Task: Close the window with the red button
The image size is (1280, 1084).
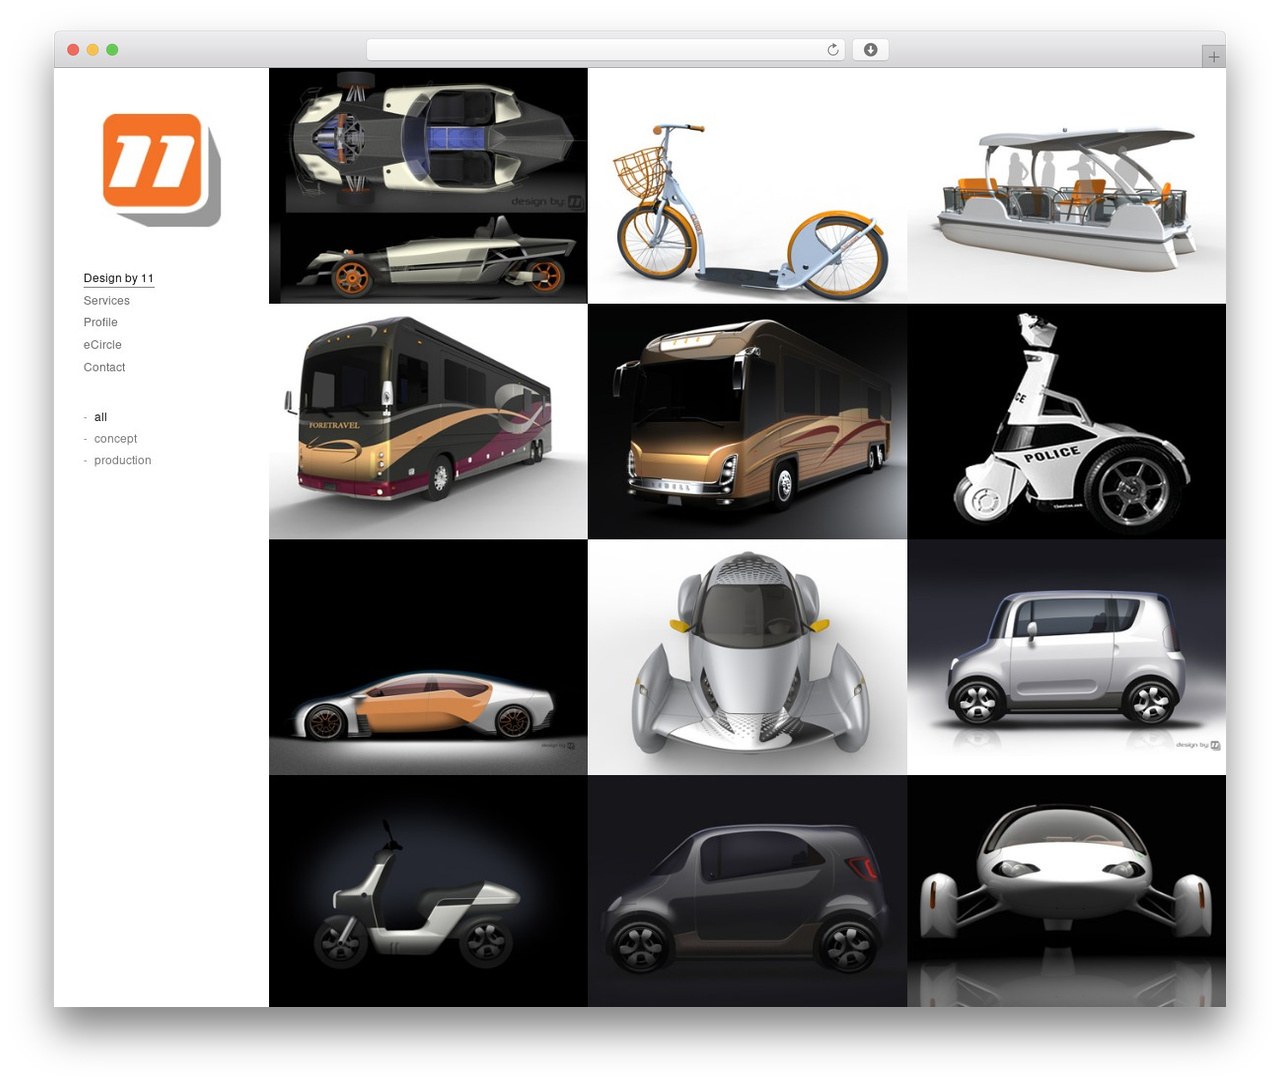Action: tap(73, 50)
